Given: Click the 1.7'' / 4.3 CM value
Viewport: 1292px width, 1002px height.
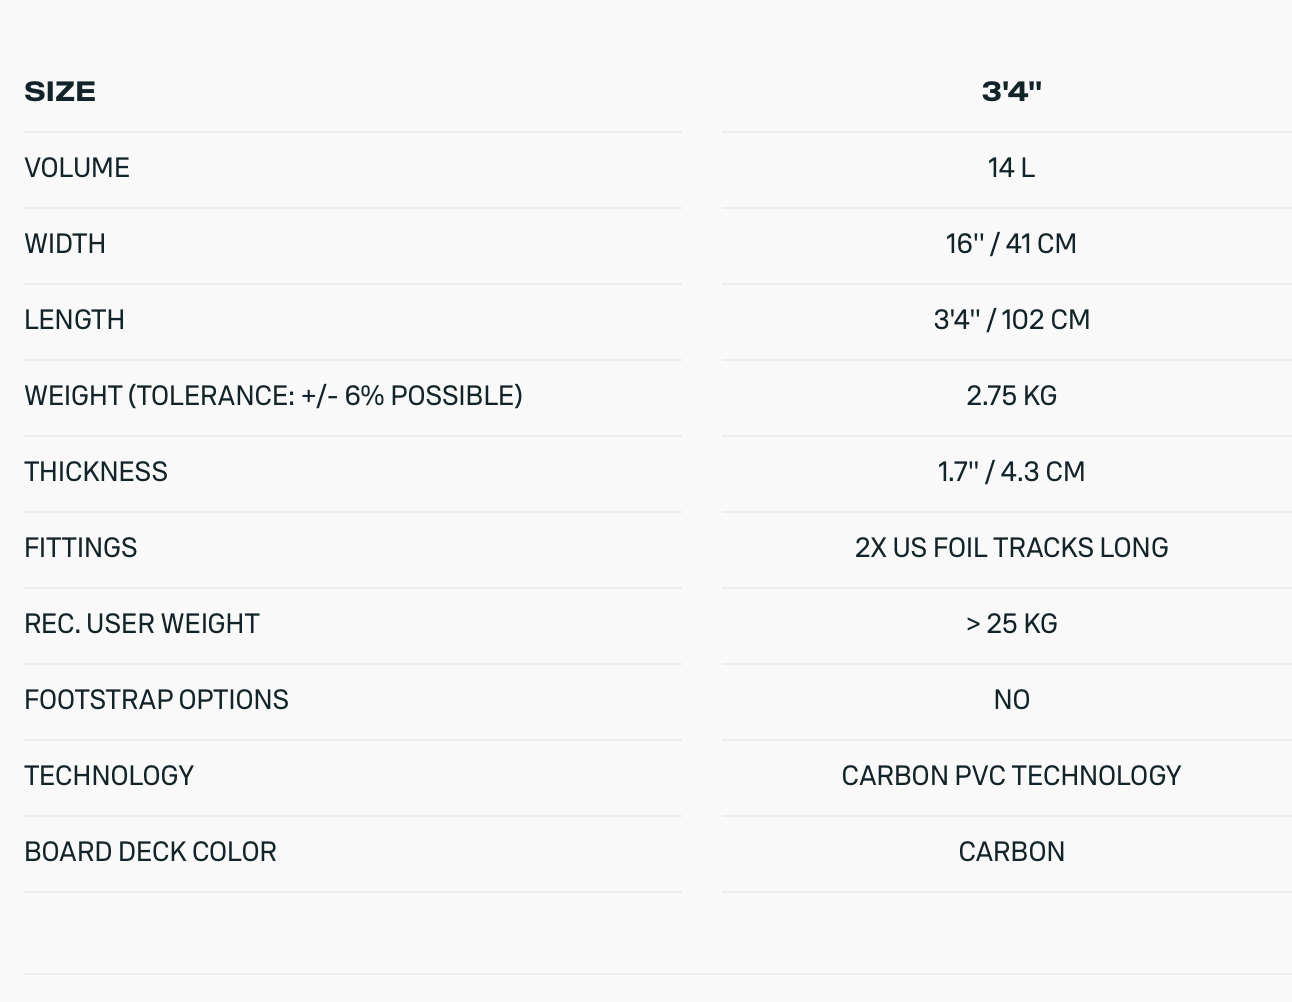Looking at the screenshot, I should [1011, 472].
